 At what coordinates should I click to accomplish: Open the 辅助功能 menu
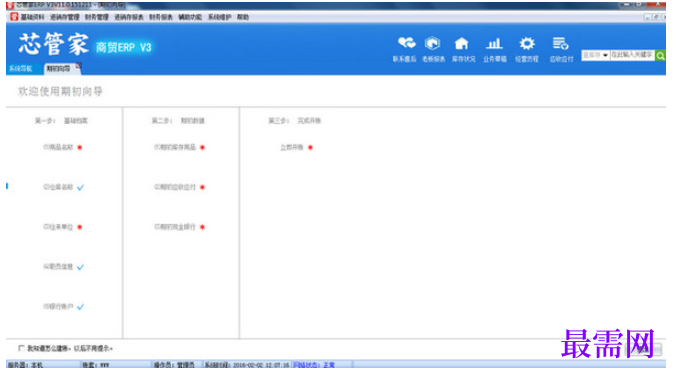(190, 17)
